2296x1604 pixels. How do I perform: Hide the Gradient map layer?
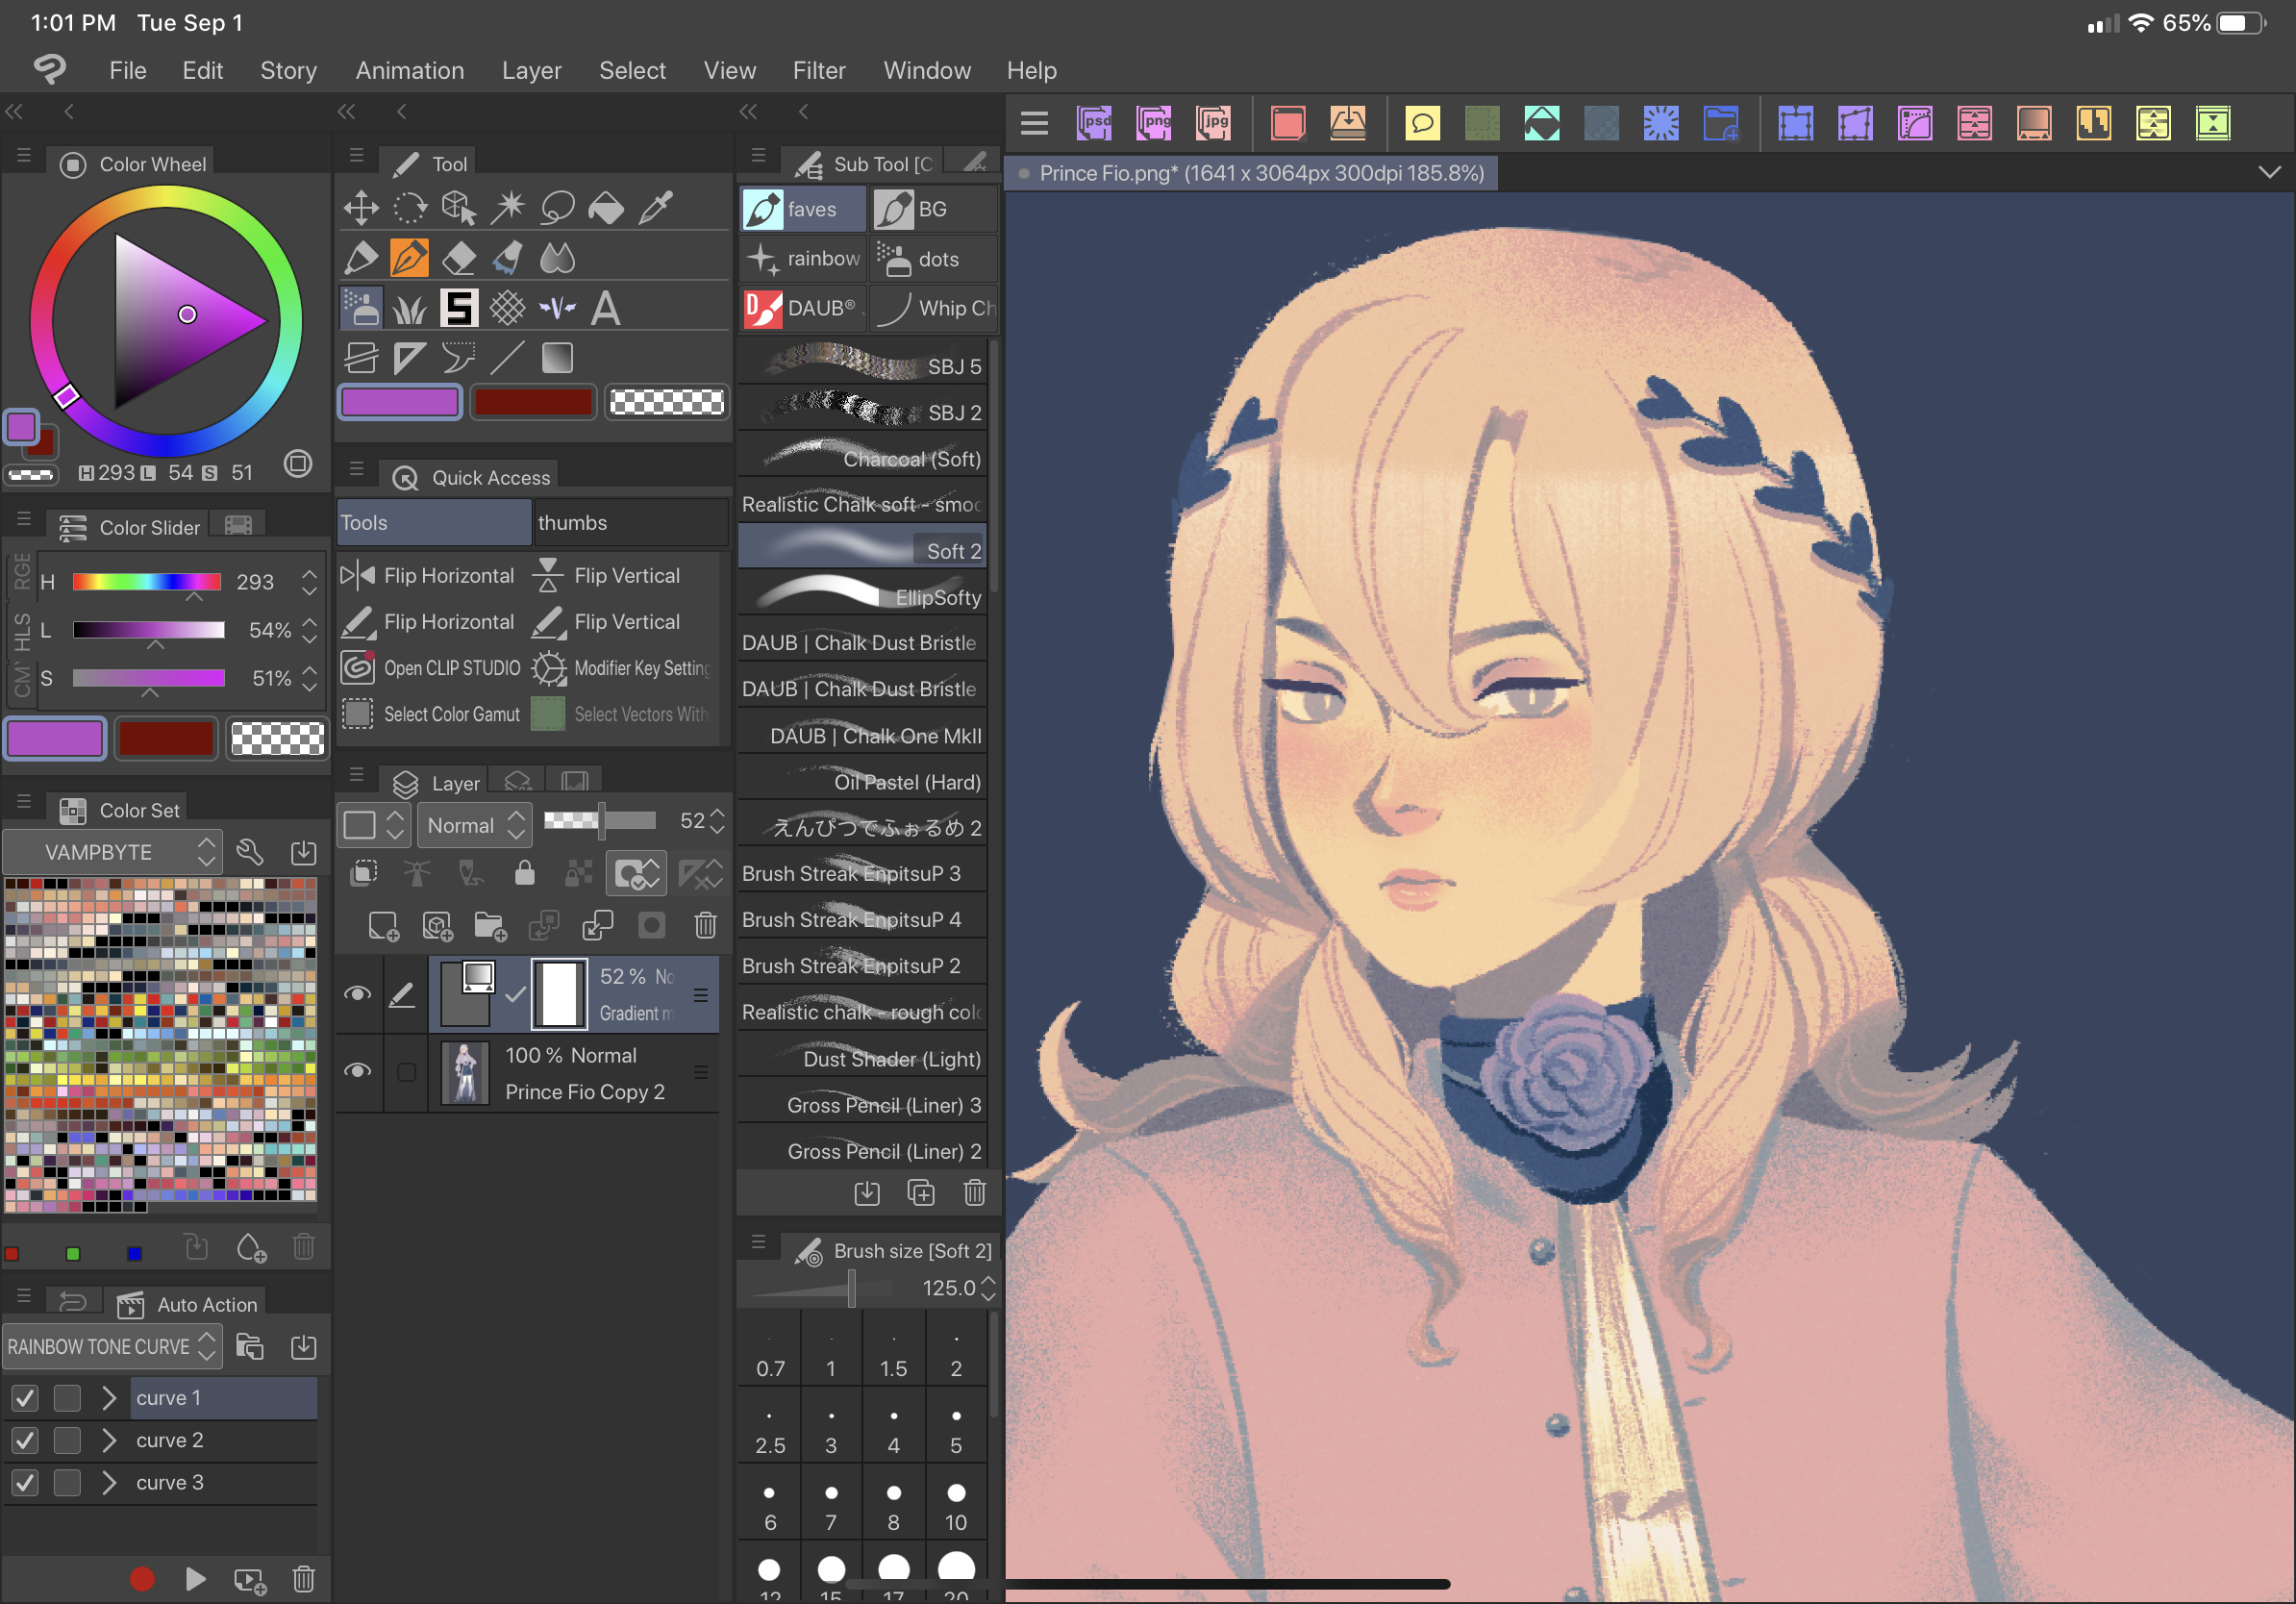[x=357, y=993]
